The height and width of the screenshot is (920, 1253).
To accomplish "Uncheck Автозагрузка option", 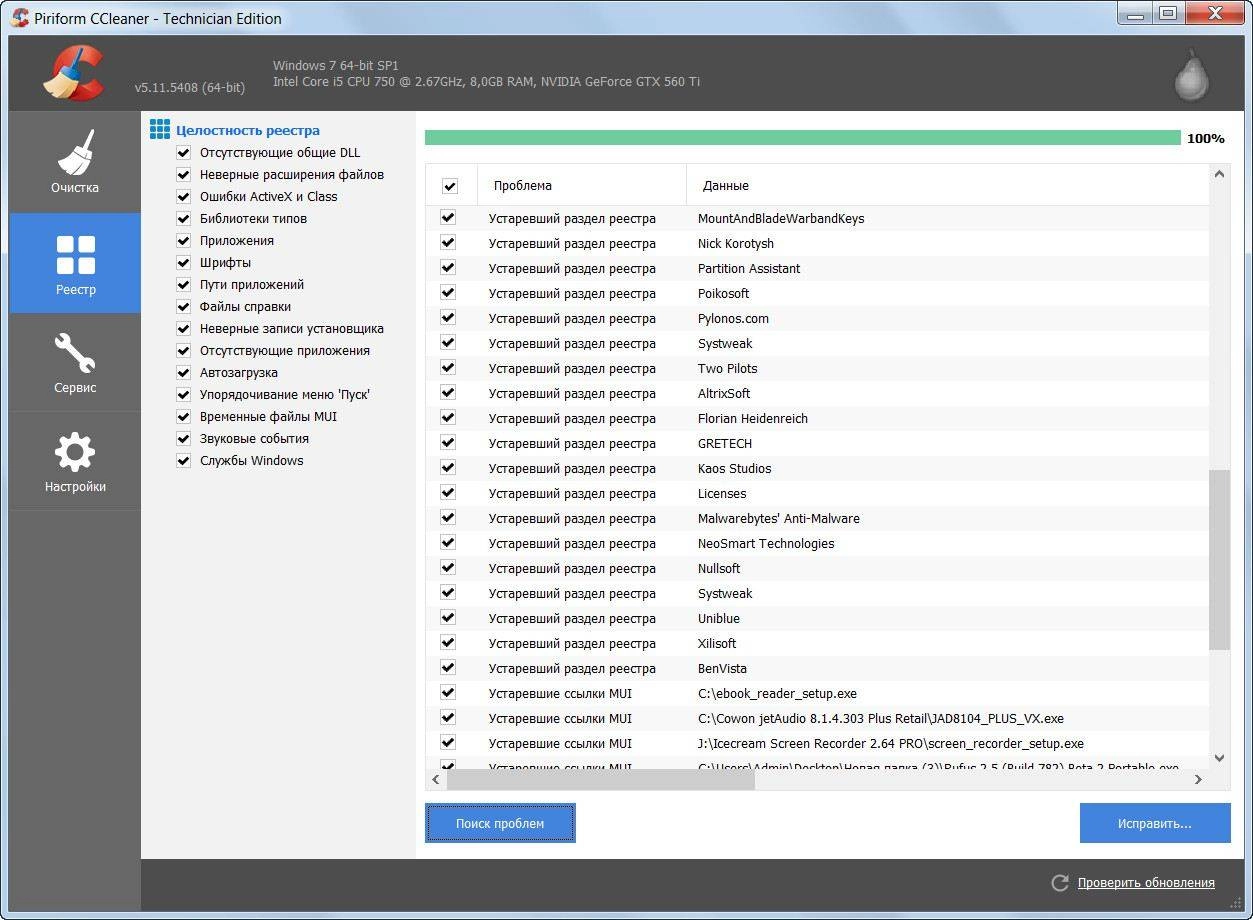I will [x=183, y=373].
